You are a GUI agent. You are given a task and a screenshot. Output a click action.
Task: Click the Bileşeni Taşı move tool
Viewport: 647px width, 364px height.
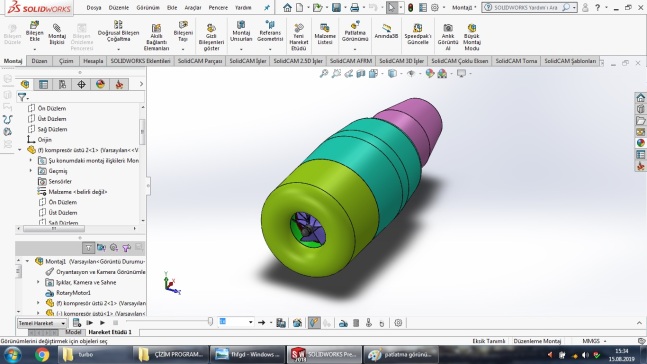(x=183, y=32)
